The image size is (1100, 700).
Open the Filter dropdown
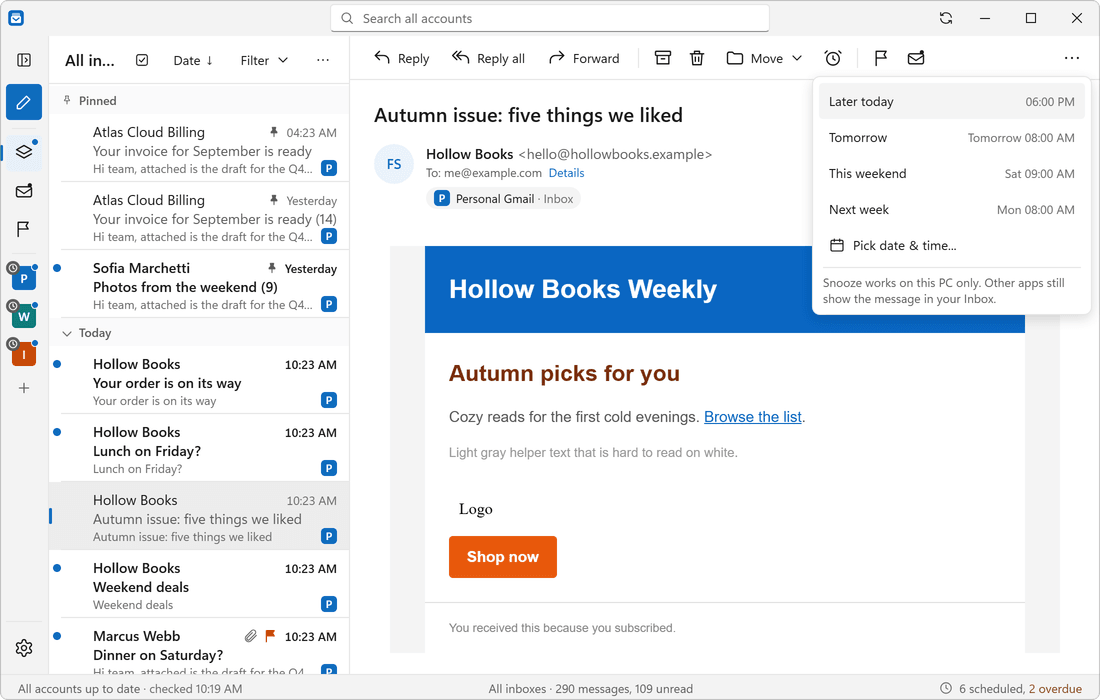[x=264, y=60]
